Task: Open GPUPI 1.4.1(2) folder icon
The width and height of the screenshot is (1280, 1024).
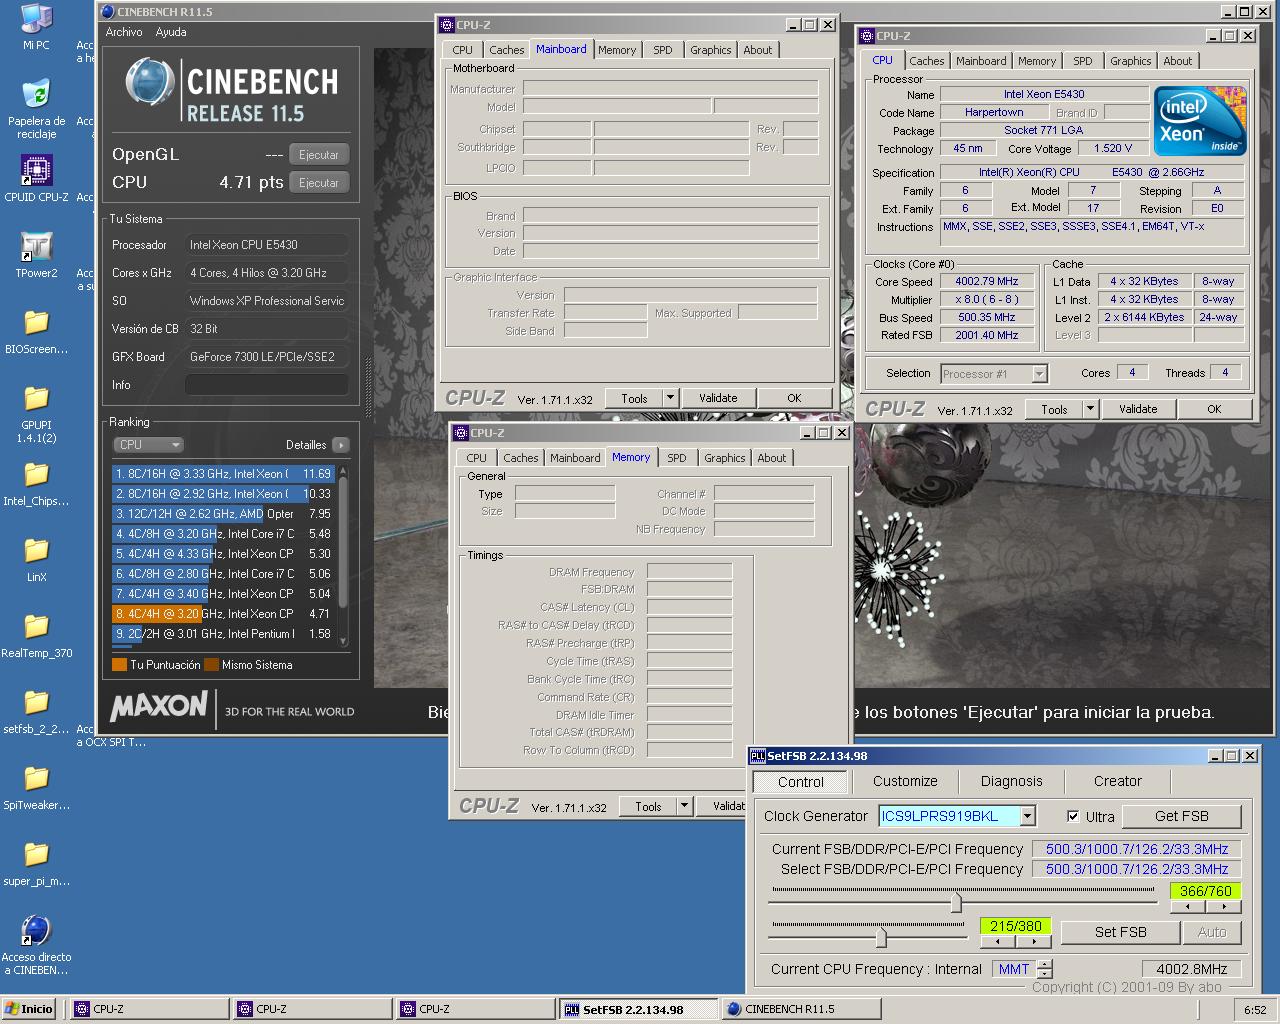Action: coord(36,412)
